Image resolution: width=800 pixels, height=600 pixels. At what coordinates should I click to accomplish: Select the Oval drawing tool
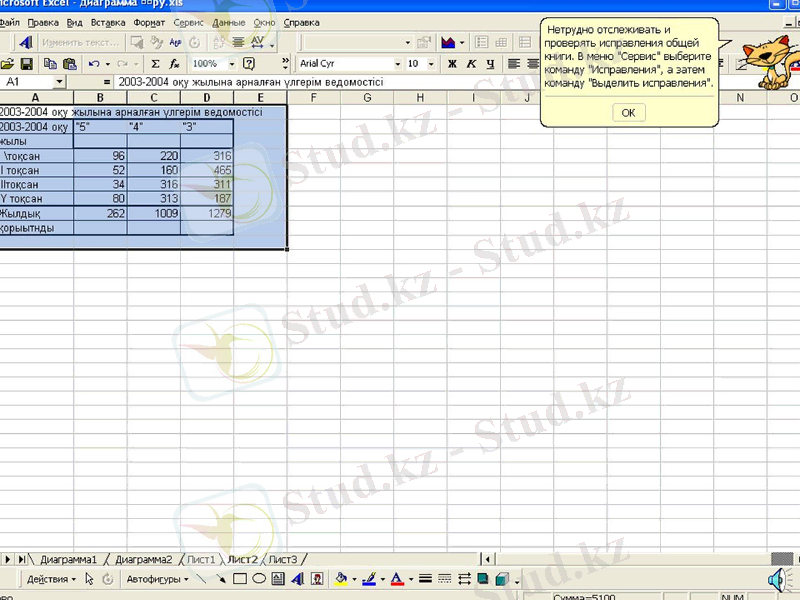[x=259, y=578]
